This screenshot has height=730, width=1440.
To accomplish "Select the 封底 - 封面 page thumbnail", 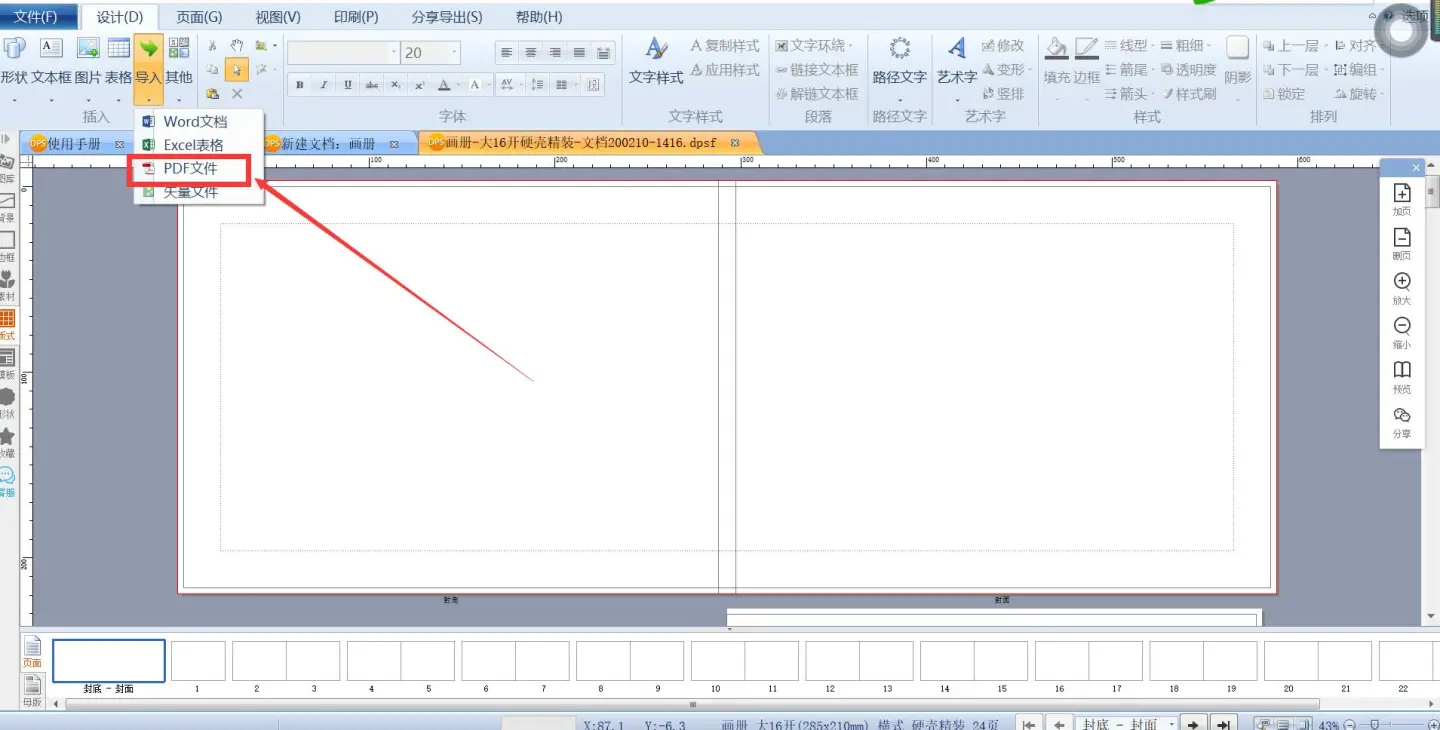I will click(109, 661).
